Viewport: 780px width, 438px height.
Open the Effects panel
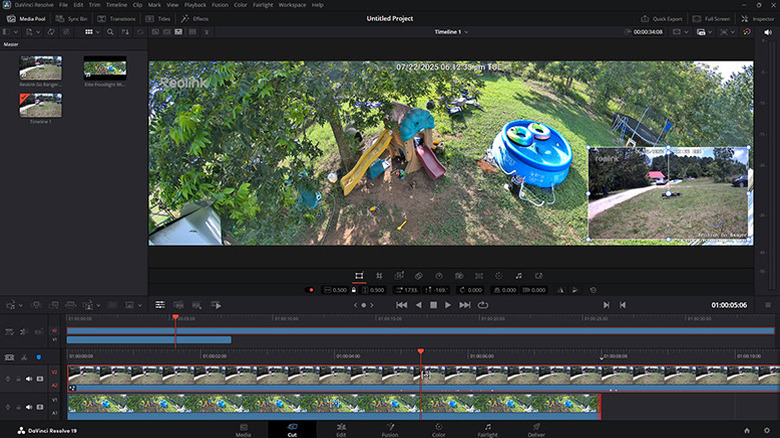click(195, 18)
